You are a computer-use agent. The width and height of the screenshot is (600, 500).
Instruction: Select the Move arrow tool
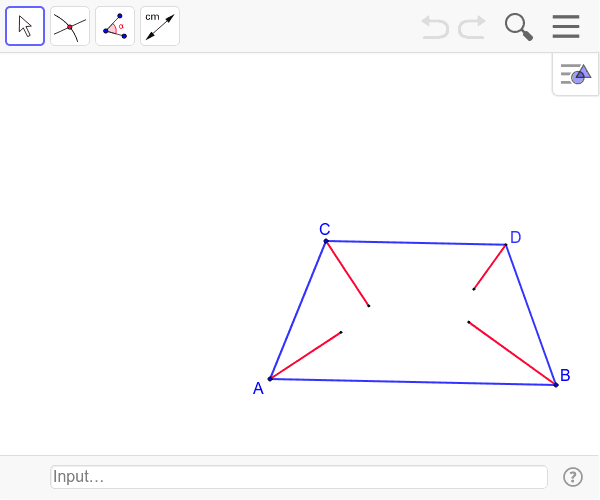click(25, 26)
